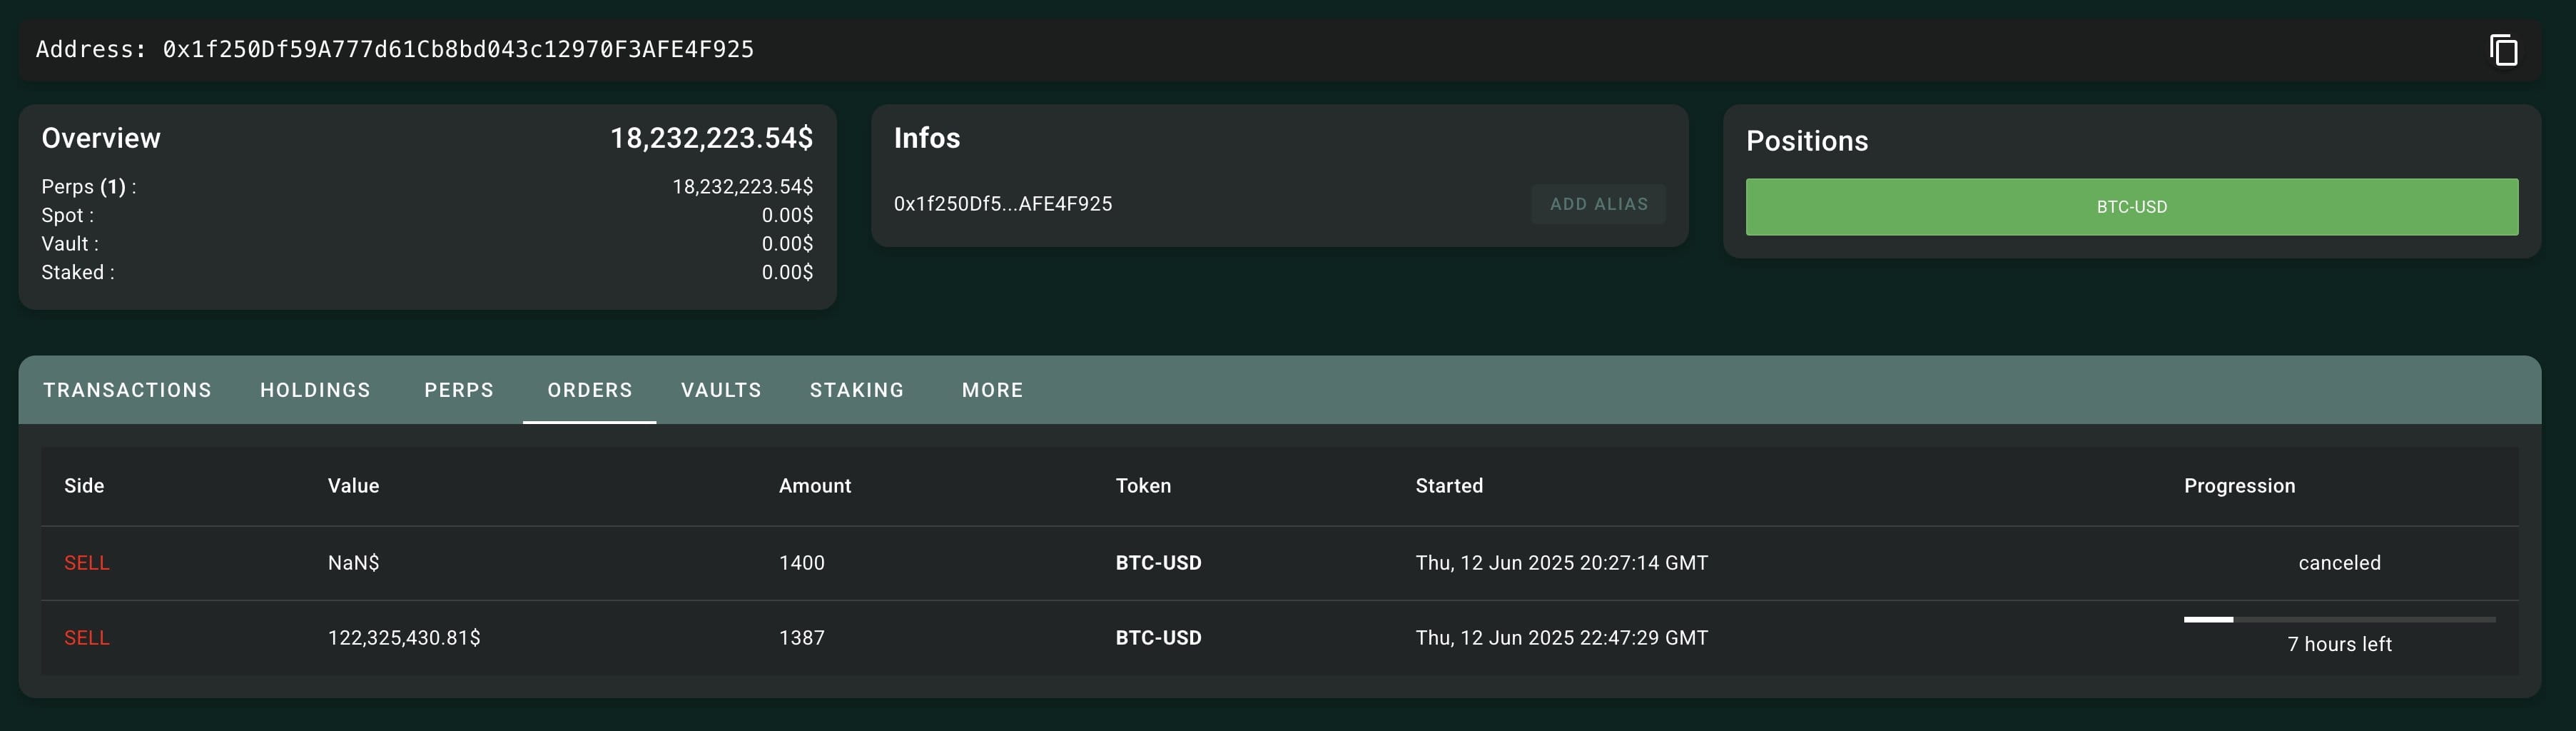This screenshot has height=731, width=2576.
Task: Click the full address text at top
Action: coord(458,50)
